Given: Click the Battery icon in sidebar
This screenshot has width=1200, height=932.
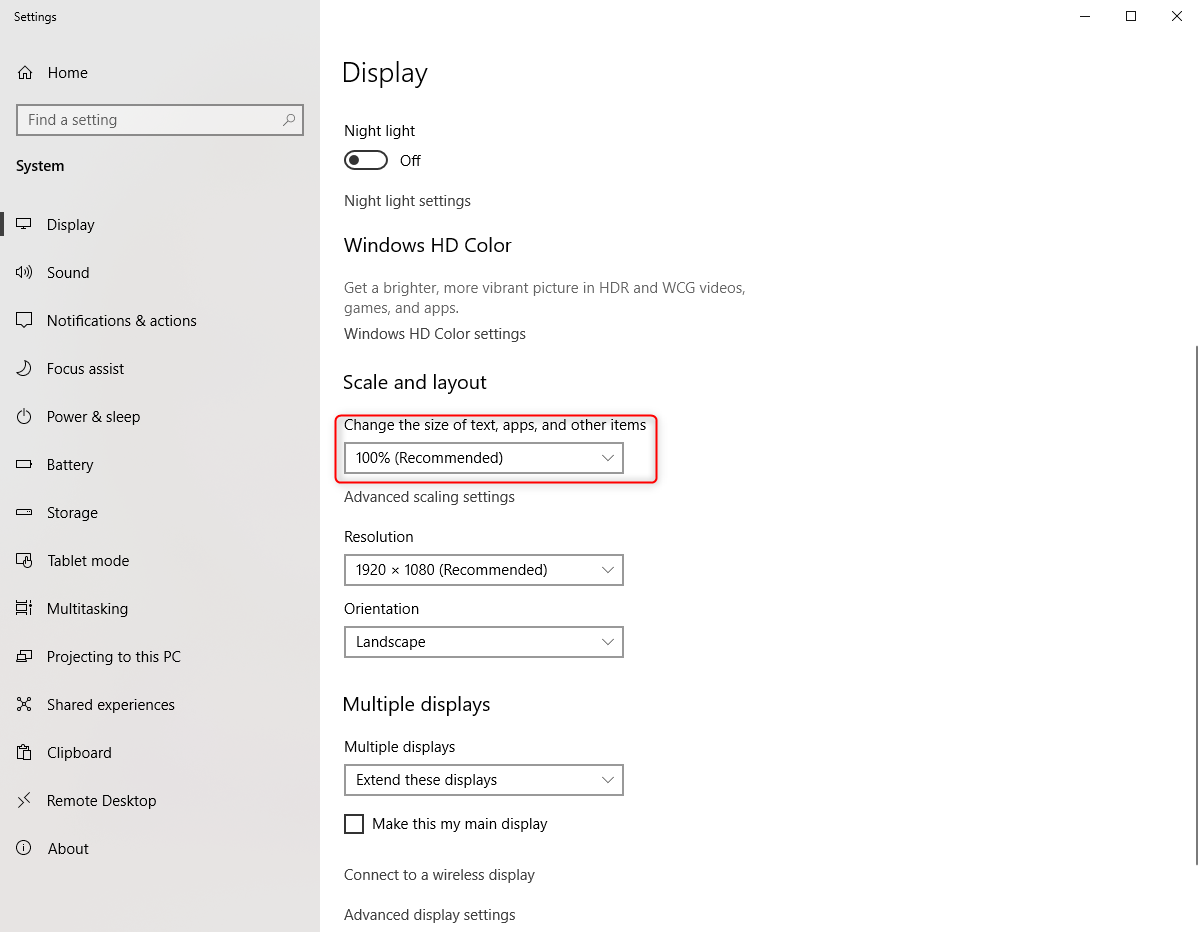Looking at the screenshot, I should (x=25, y=465).
